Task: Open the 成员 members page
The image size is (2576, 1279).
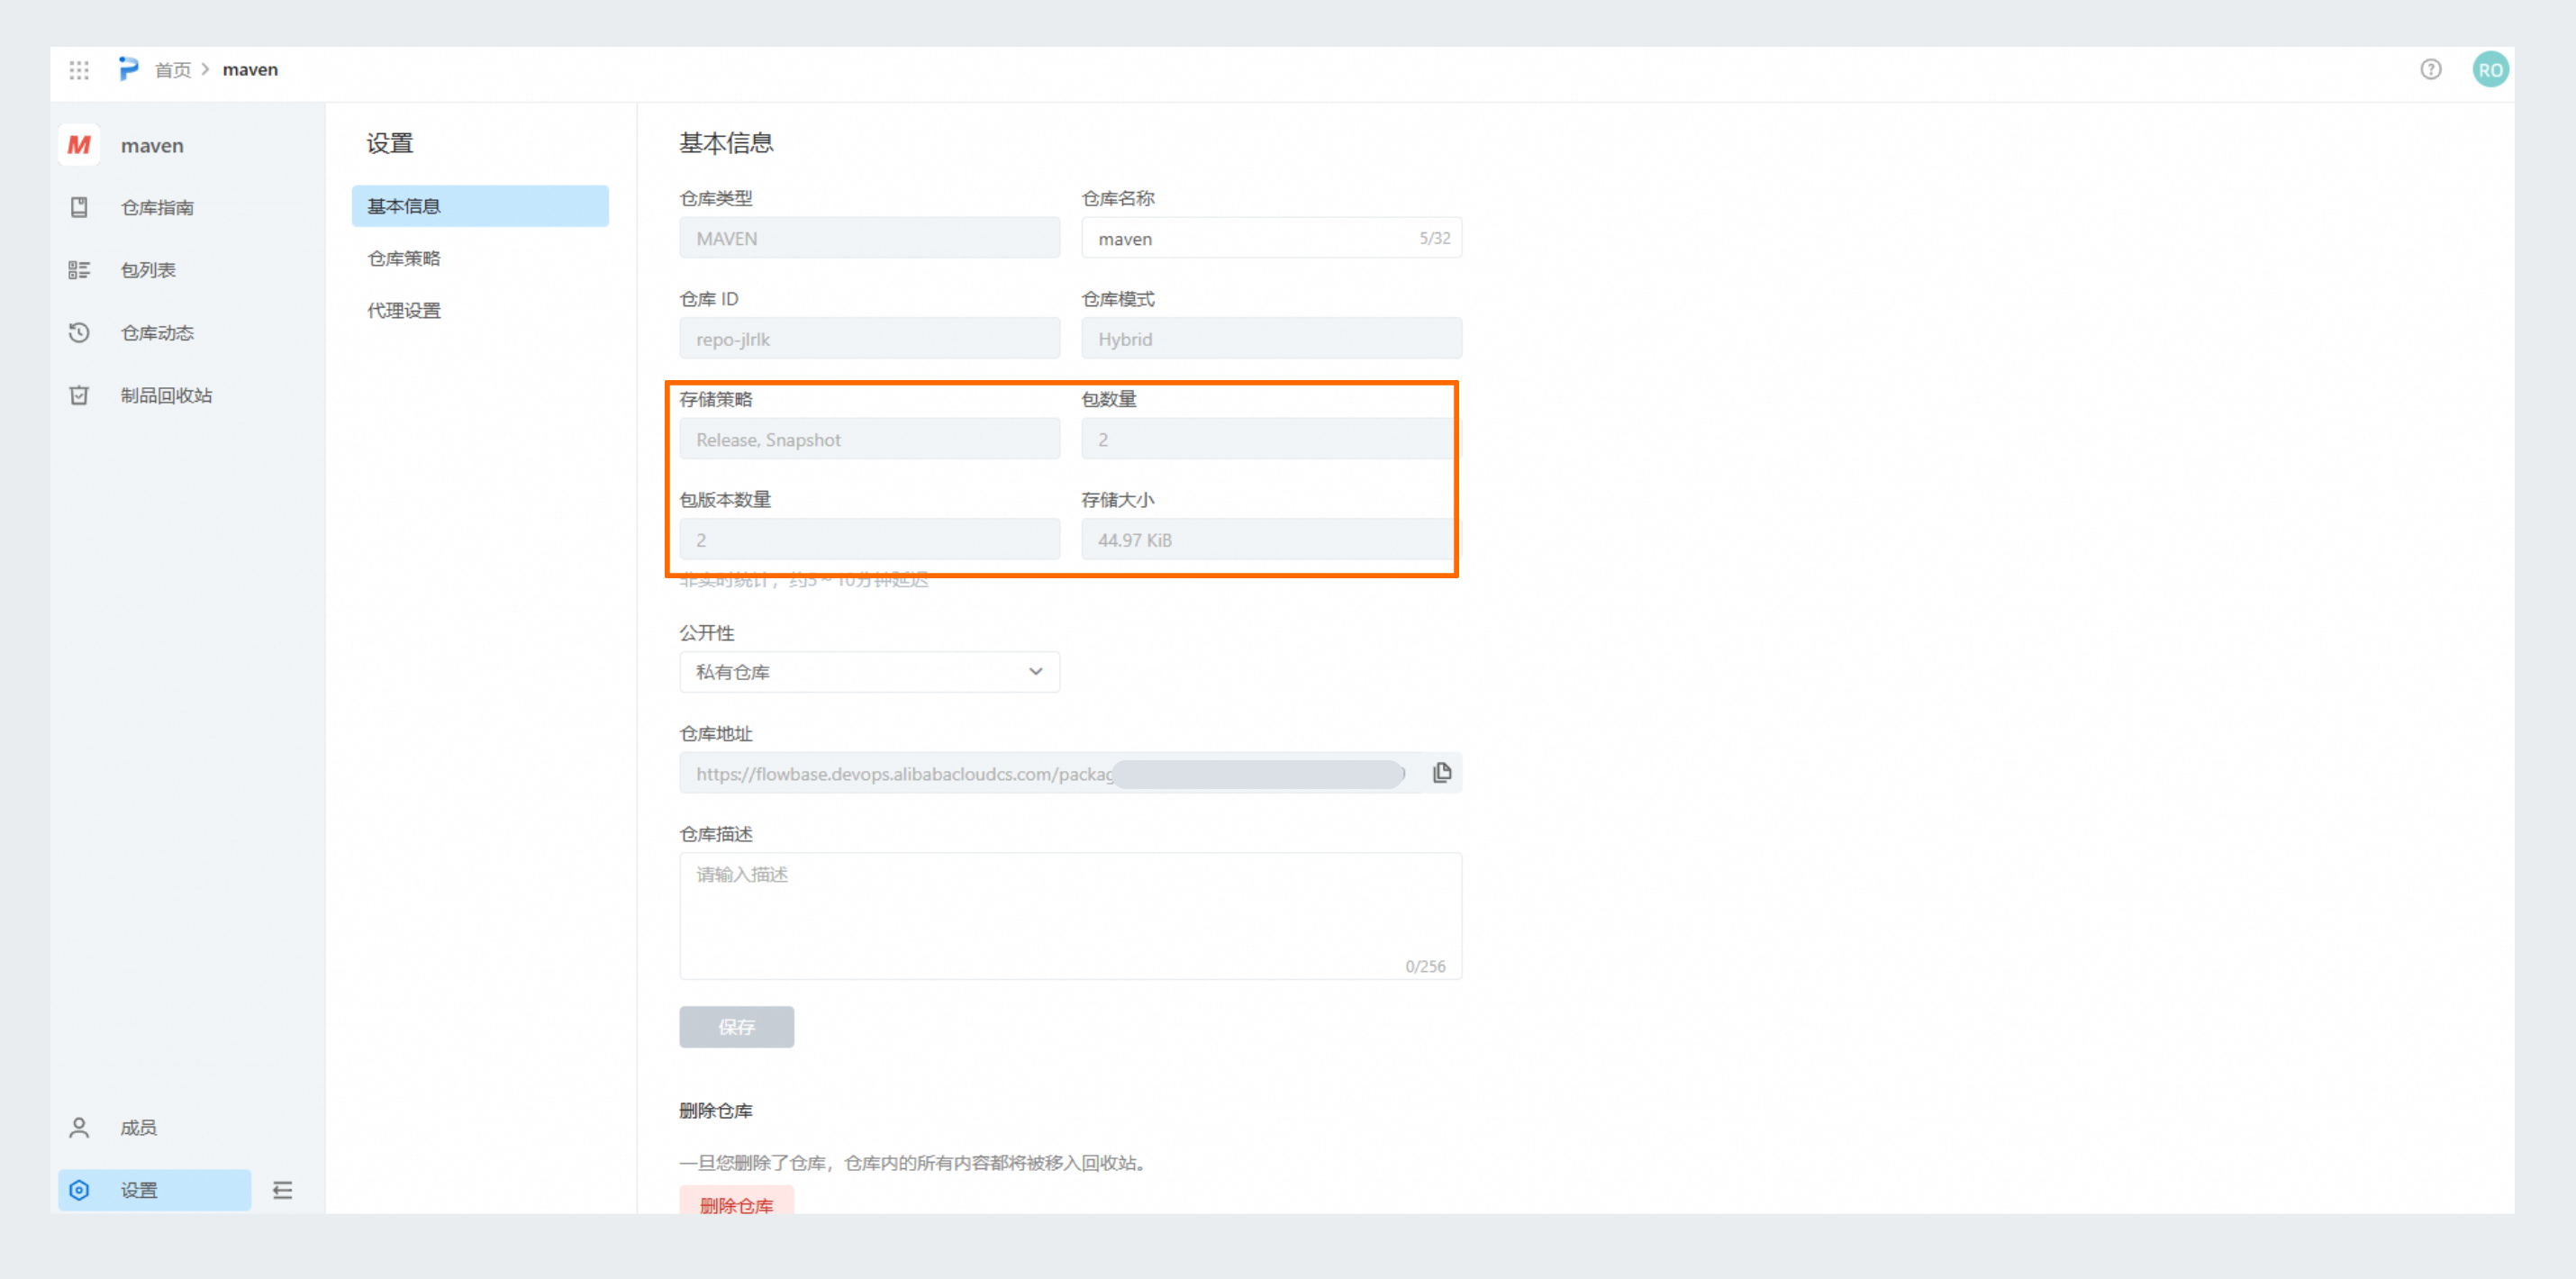Action: (138, 1128)
